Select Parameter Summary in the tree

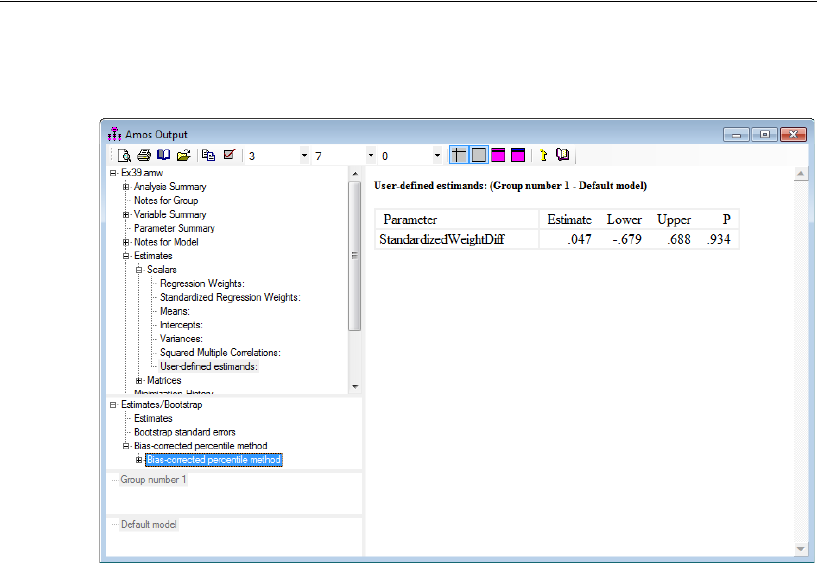pos(174,228)
